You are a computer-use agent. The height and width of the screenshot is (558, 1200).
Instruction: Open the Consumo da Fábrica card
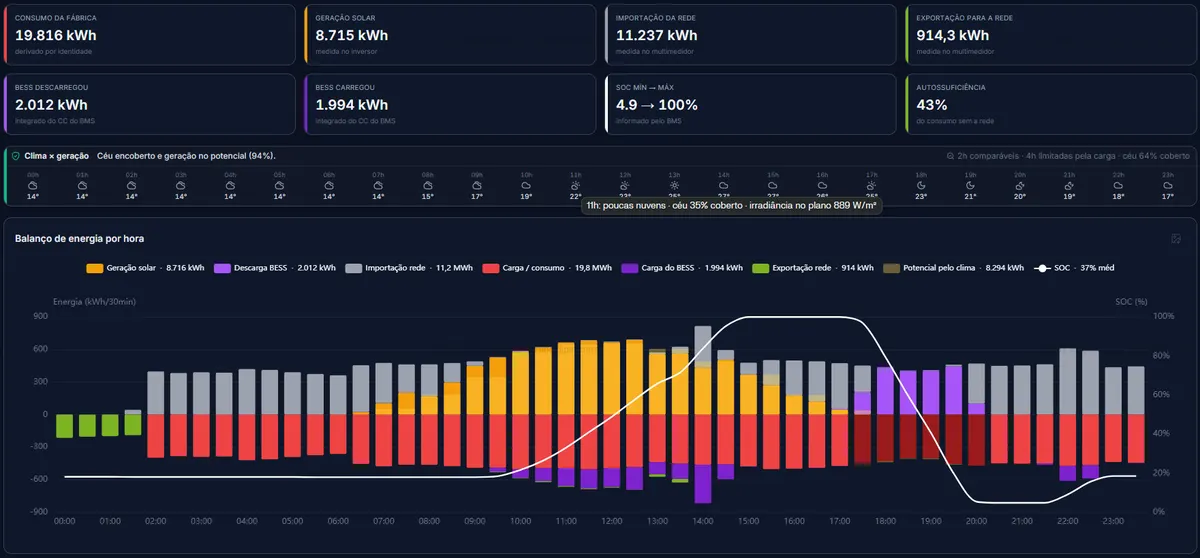(x=150, y=34)
